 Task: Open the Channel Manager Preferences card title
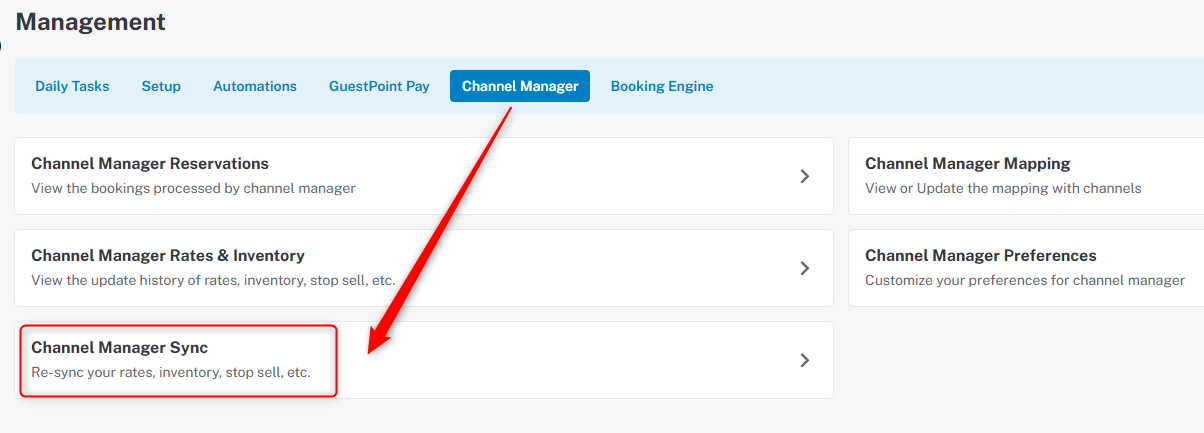click(981, 255)
